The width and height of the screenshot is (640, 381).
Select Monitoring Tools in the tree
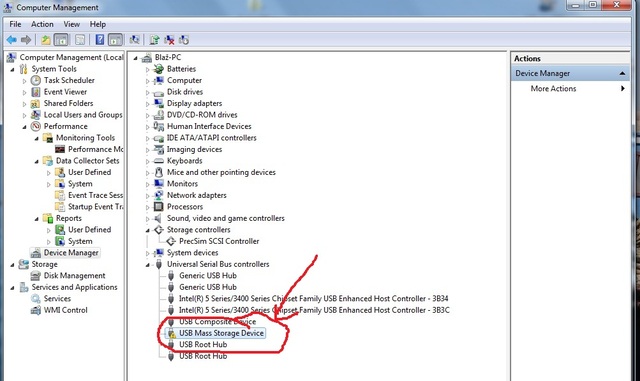(85, 138)
